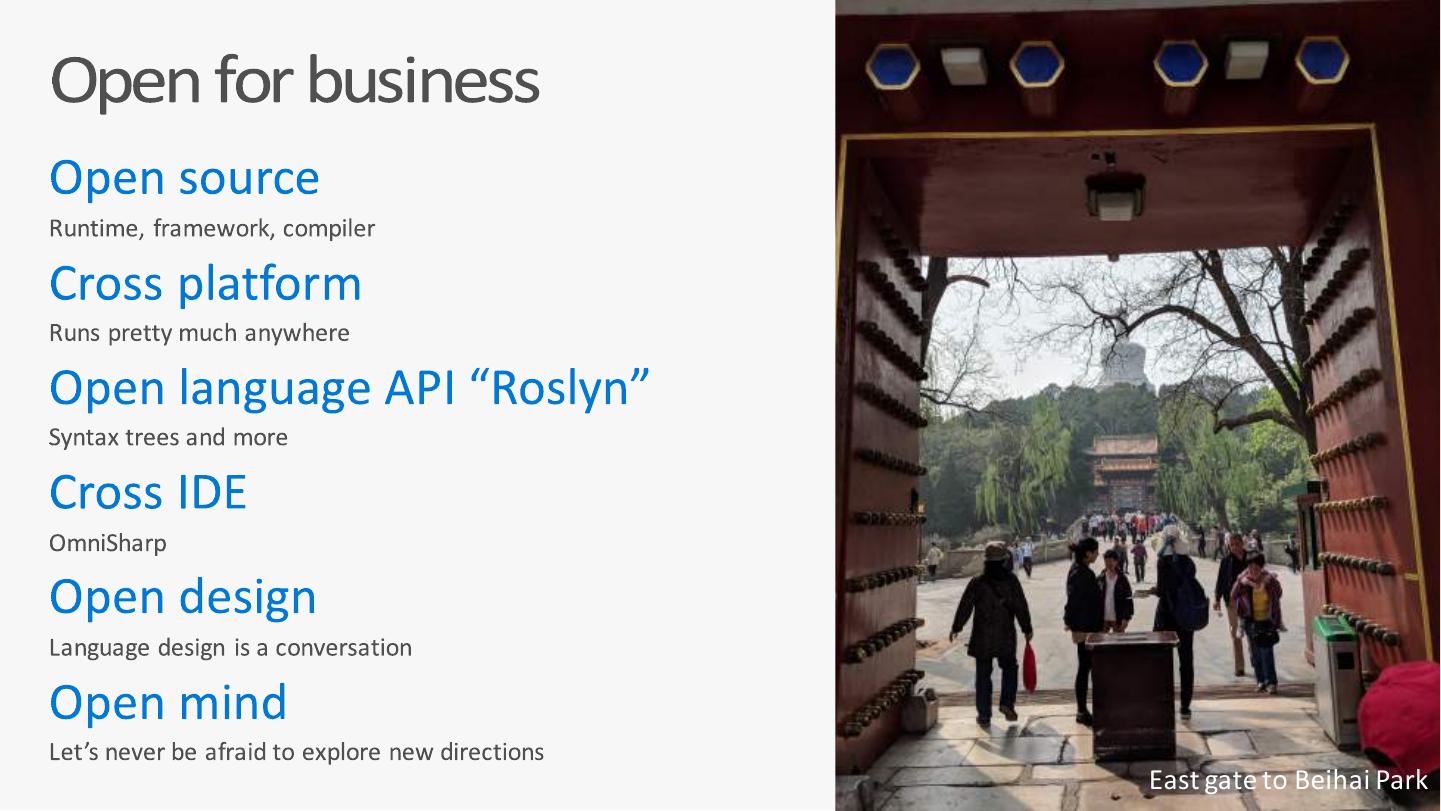Select the "Open mind" heading

(x=168, y=702)
